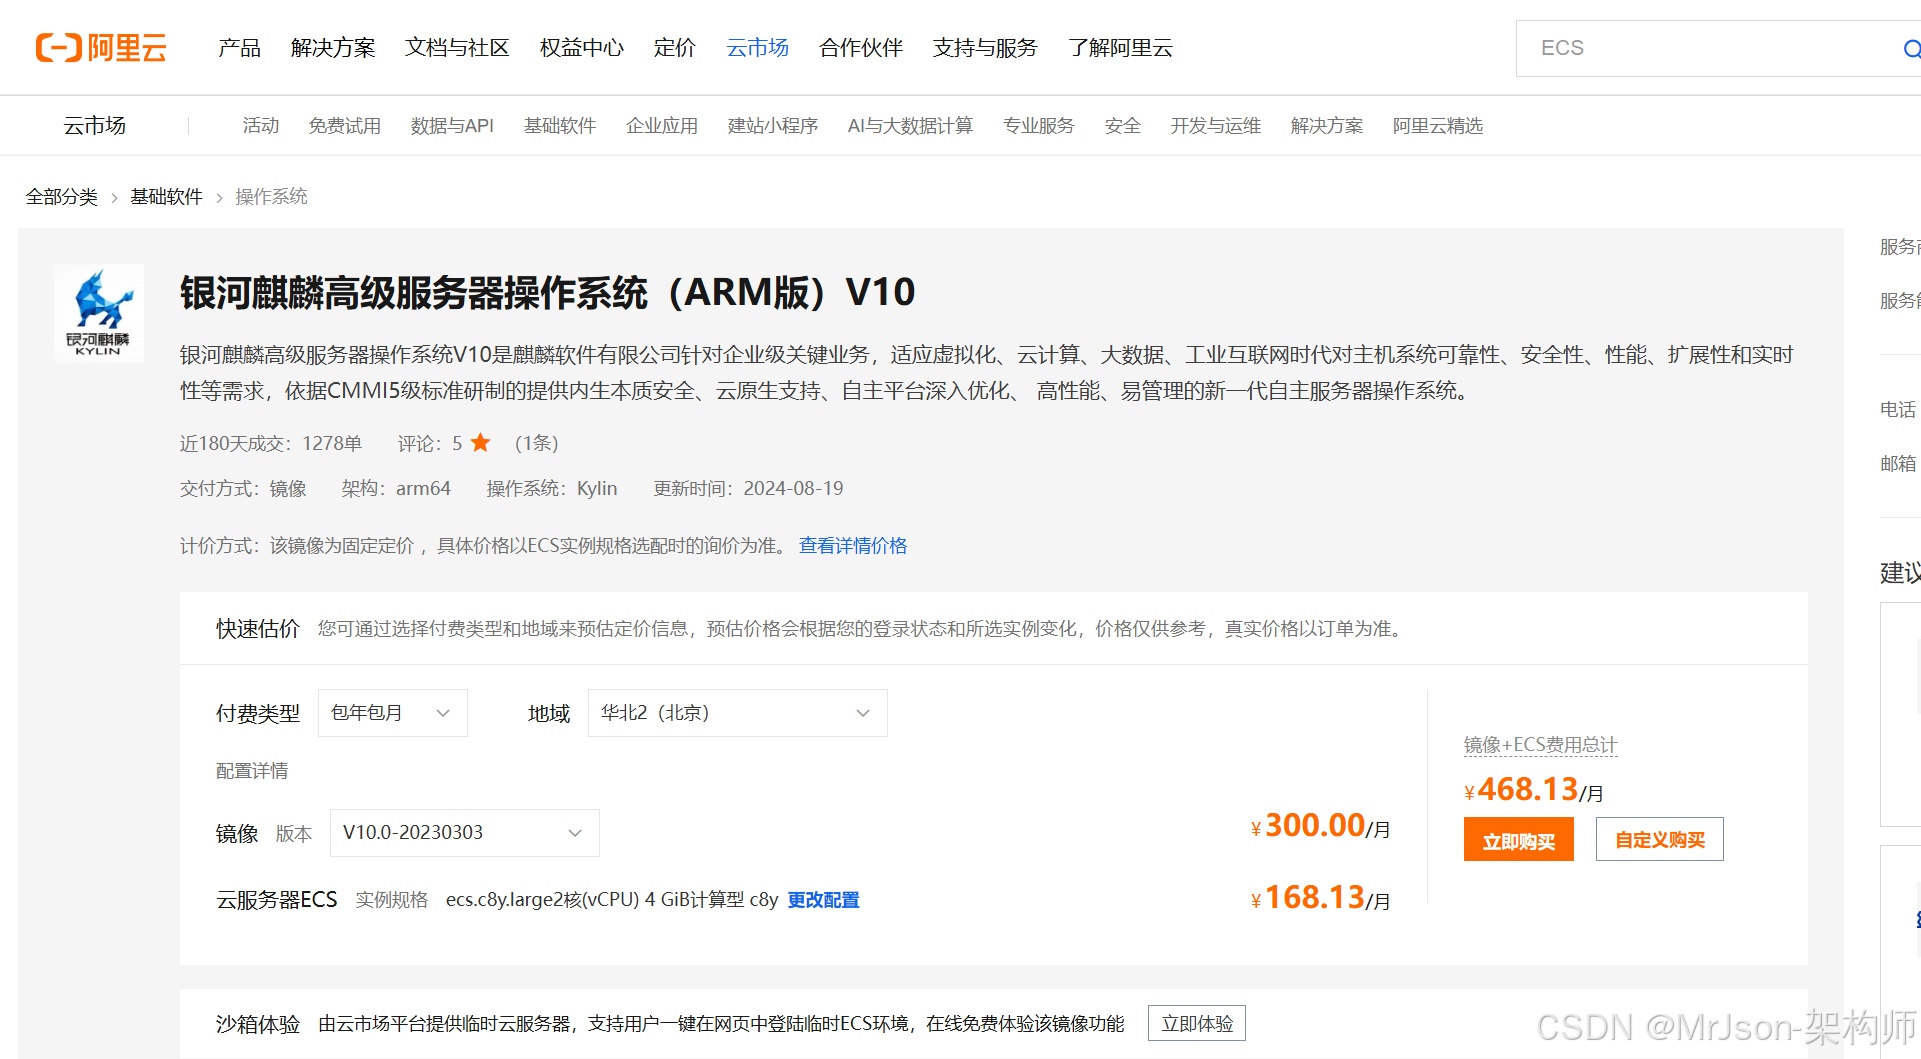Screen dimensions: 1921x1059
Task: Open the 权益中心 top menu
Action: pyautogui.click(x=581, y=48)
